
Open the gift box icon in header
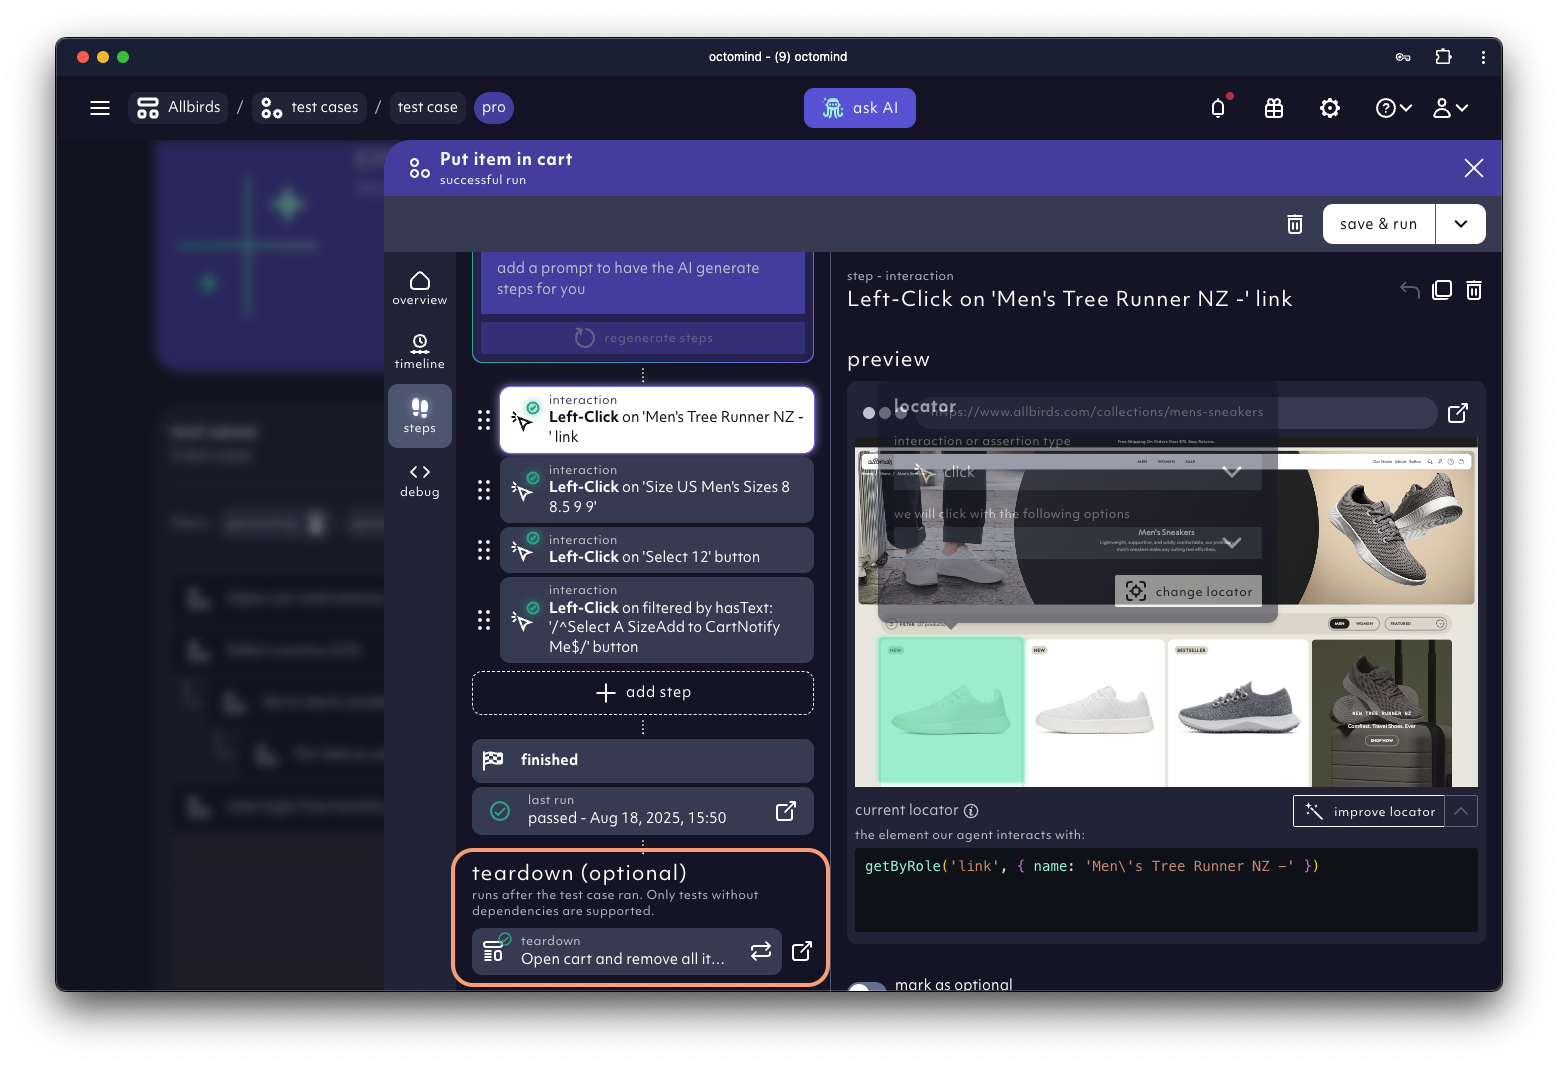[1274, 108]
